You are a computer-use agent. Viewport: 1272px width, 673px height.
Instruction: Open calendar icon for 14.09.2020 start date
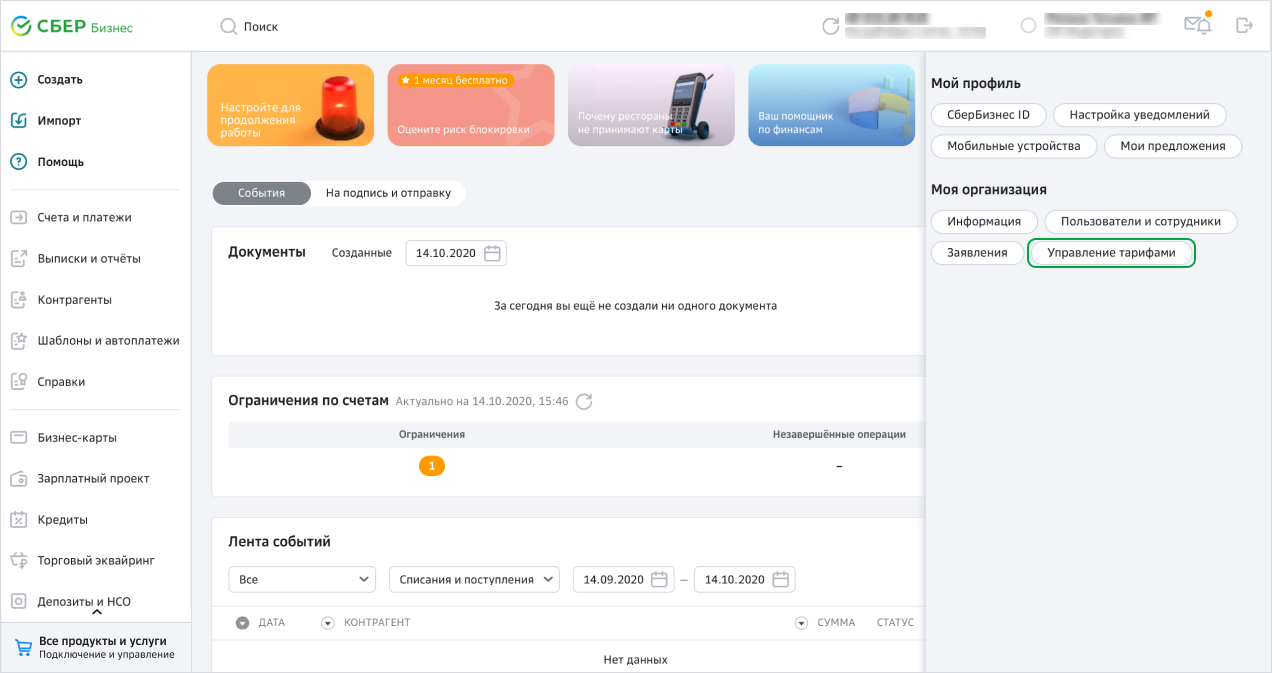tap(659, 579)
